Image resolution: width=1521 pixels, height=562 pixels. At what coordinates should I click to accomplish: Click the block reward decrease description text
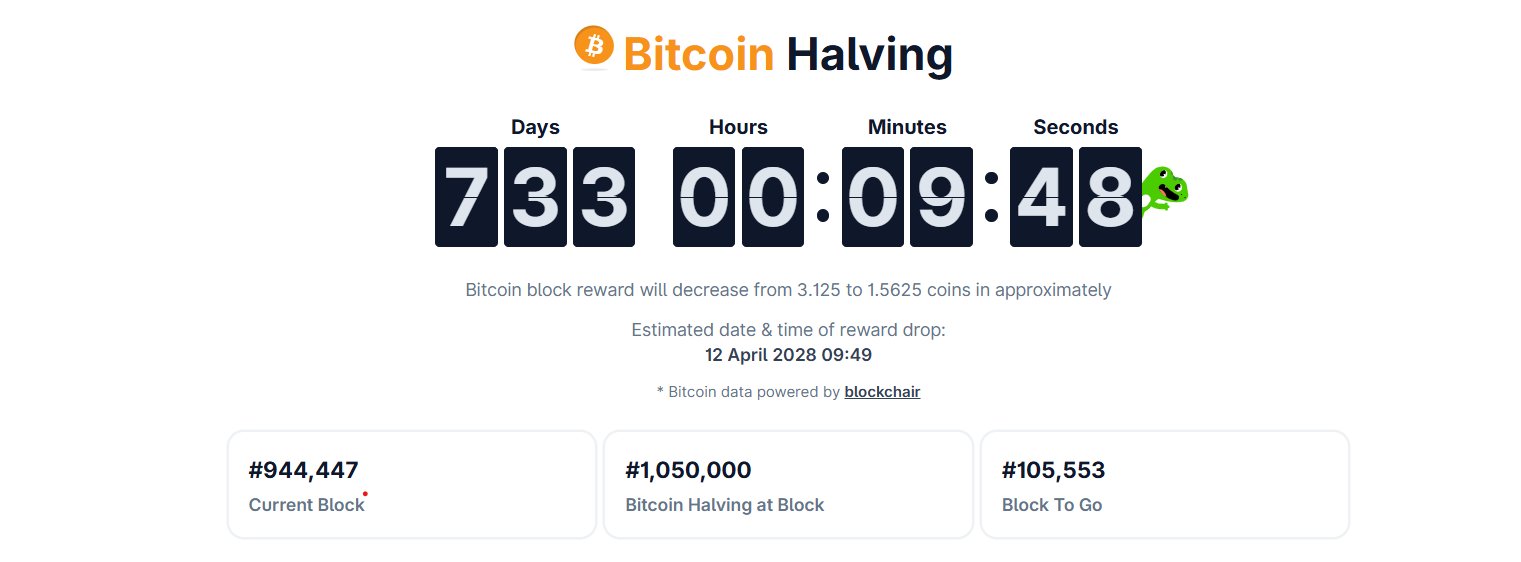coord(788,290)
